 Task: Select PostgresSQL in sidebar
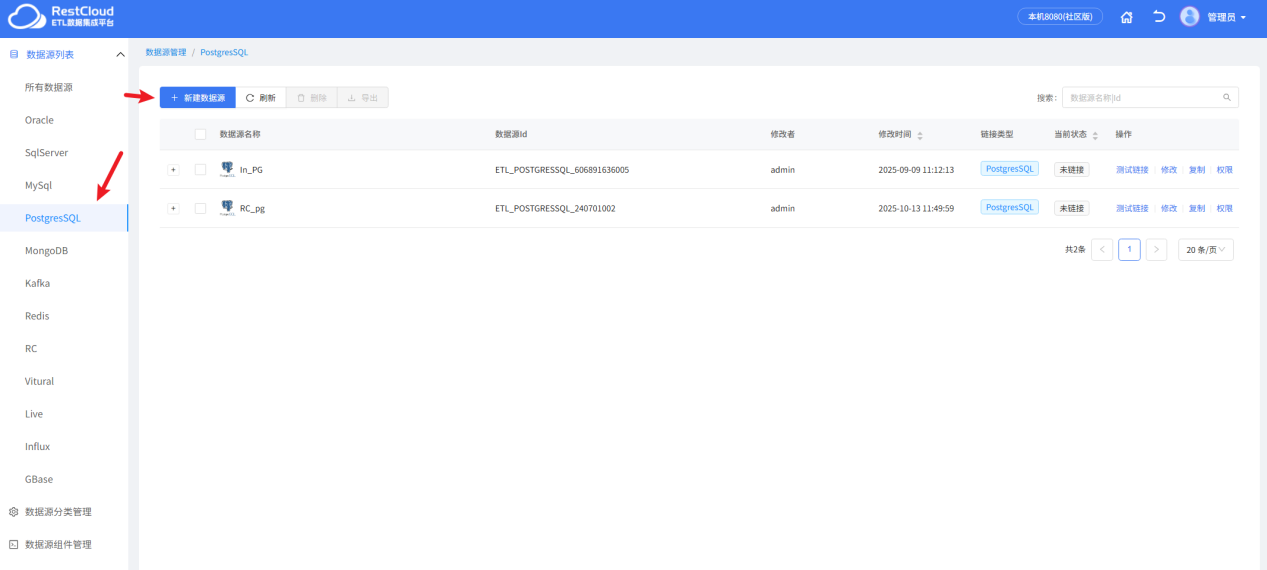(64, 218)
